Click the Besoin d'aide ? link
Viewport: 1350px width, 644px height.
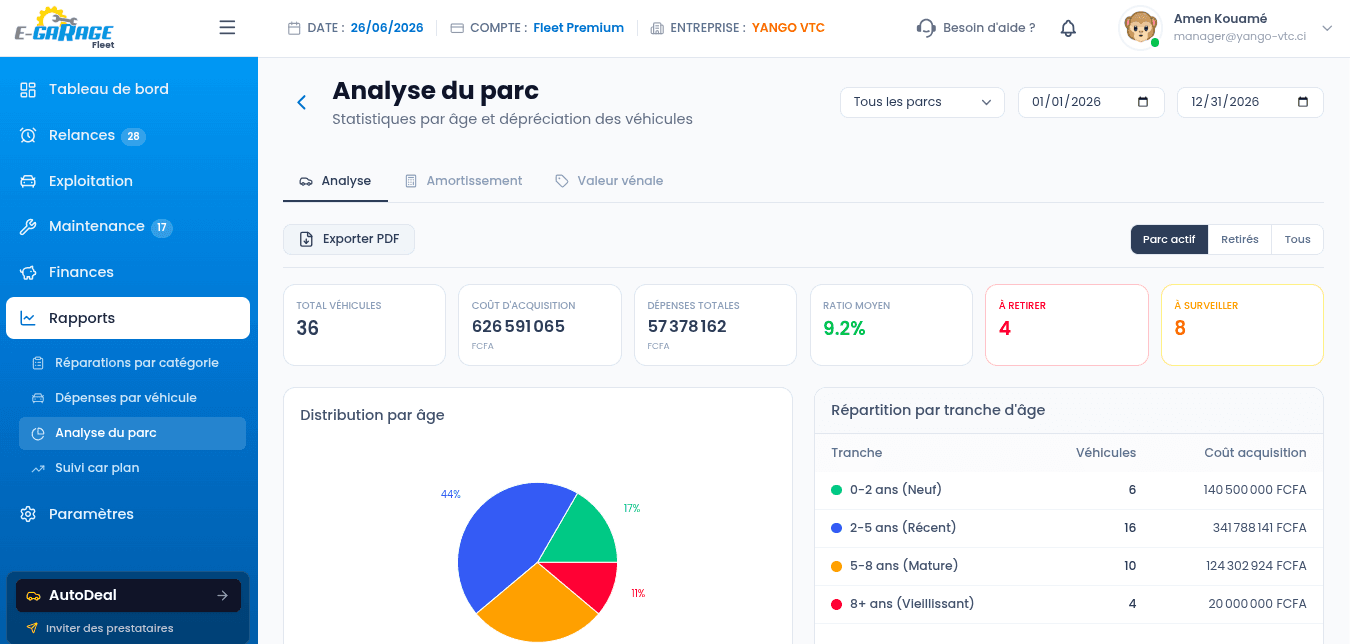click(989, 28)
